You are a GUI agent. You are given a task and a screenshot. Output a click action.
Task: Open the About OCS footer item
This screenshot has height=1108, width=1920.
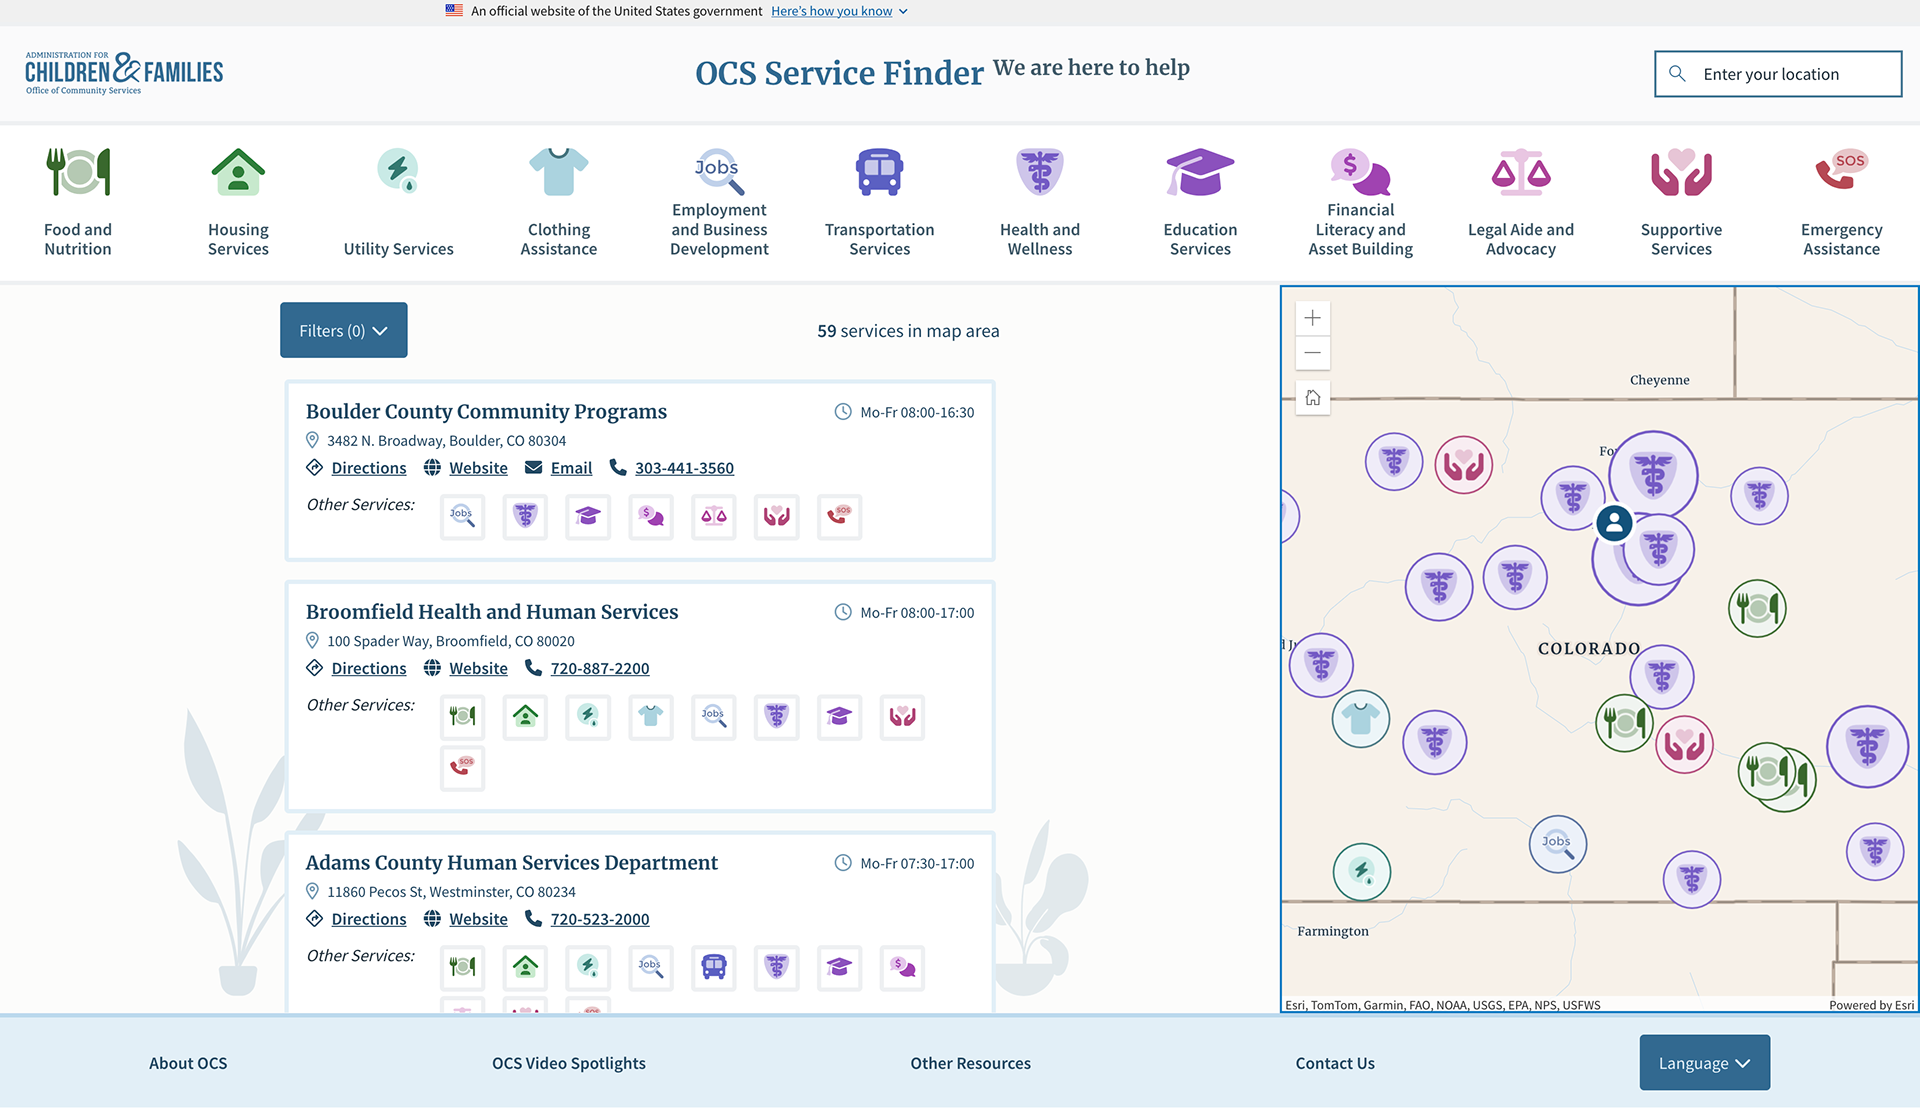point(188,1063)
